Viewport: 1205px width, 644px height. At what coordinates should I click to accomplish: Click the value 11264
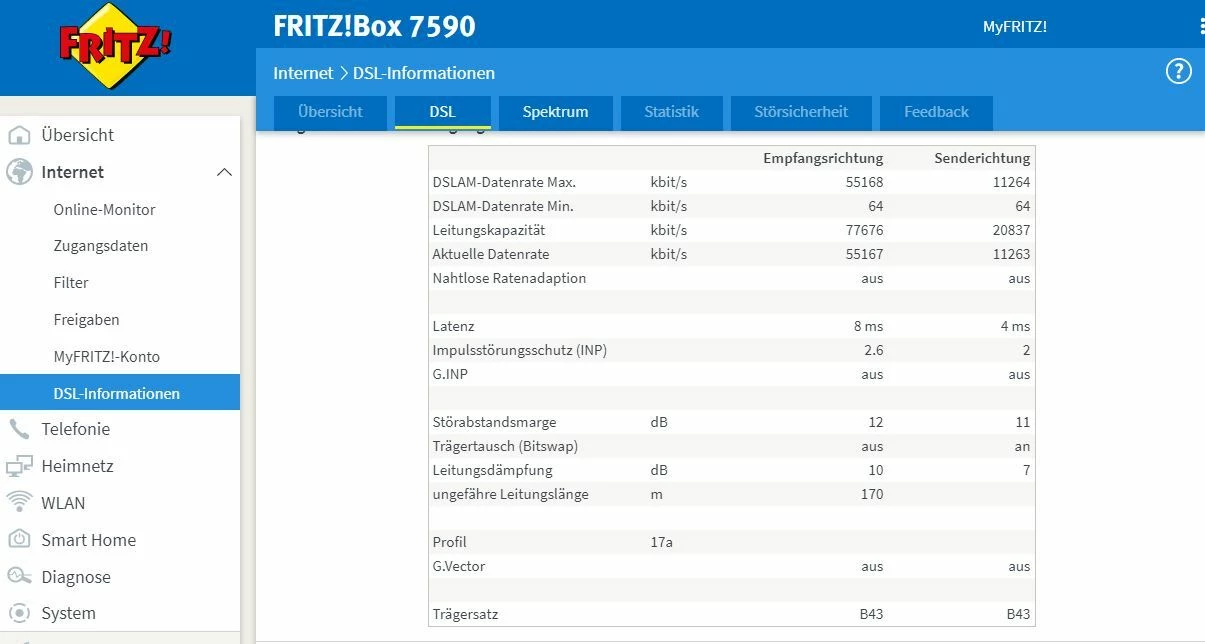(x=1010, y=182)
